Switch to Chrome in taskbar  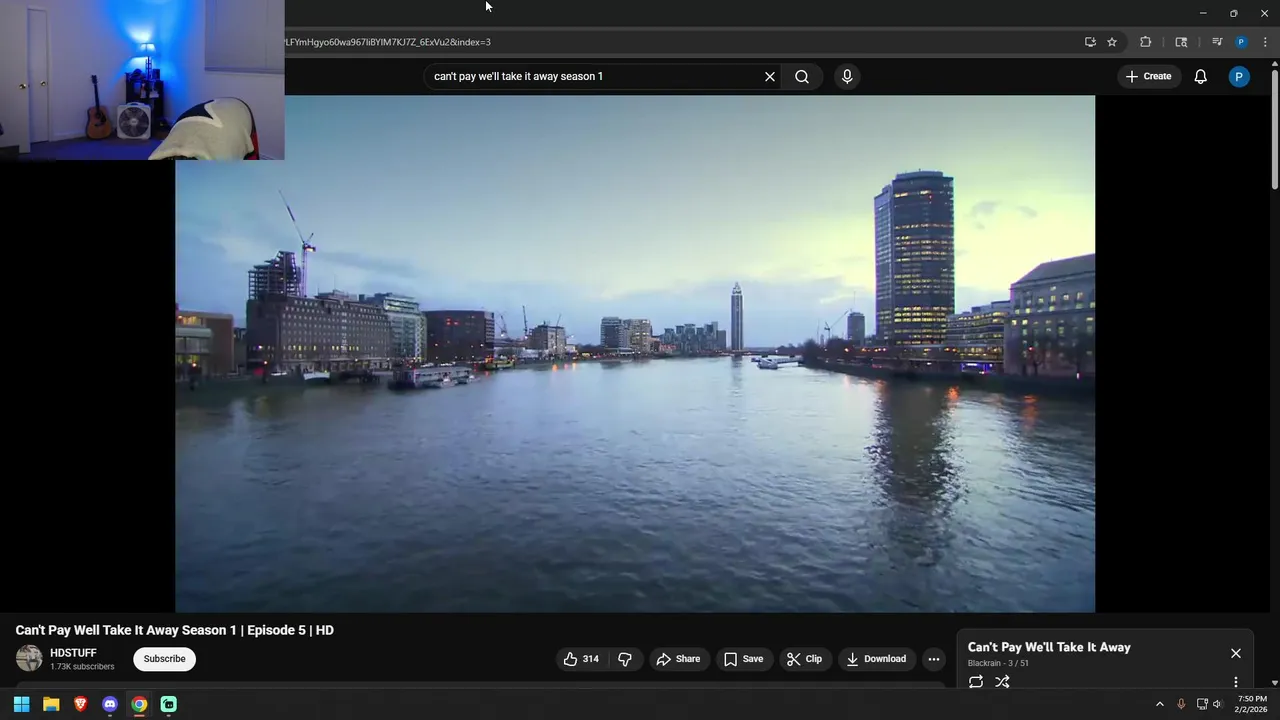[139, 704]
